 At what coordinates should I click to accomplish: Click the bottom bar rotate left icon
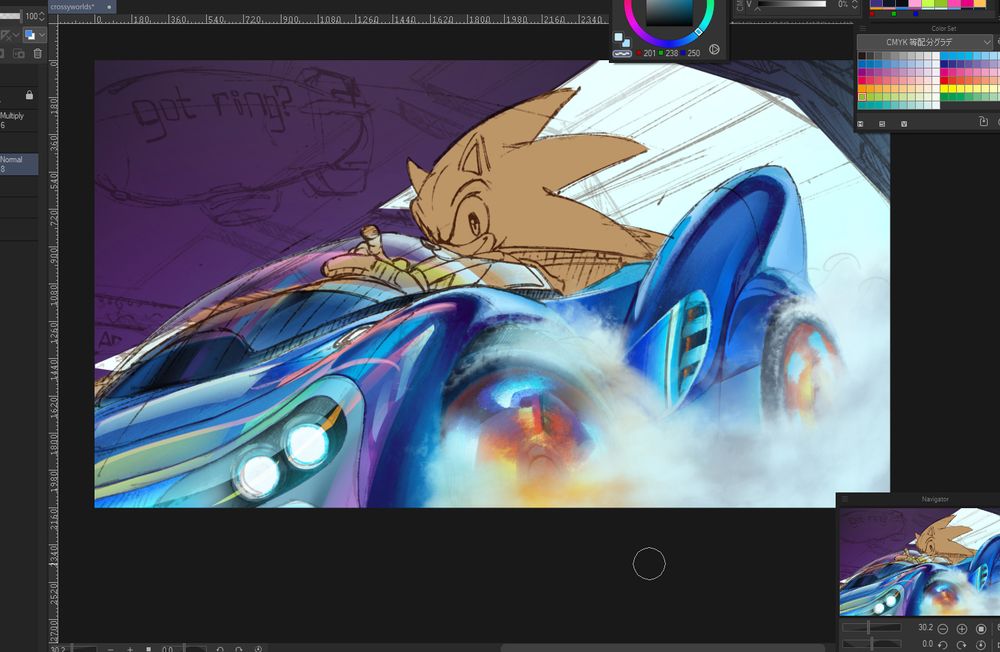click(220, 649)
